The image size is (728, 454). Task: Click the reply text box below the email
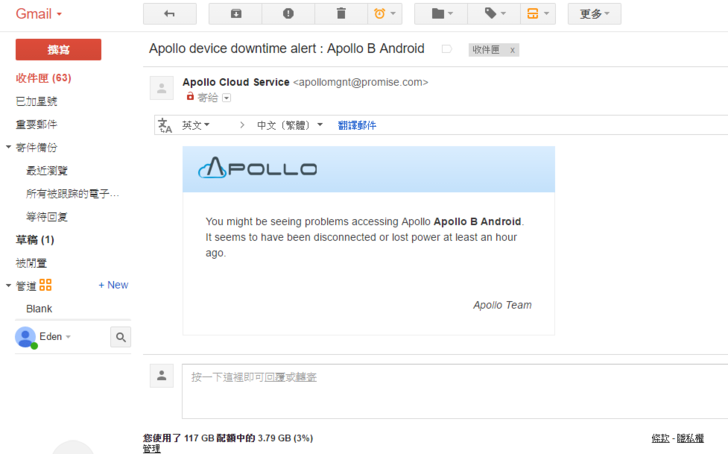click(450, 390)
